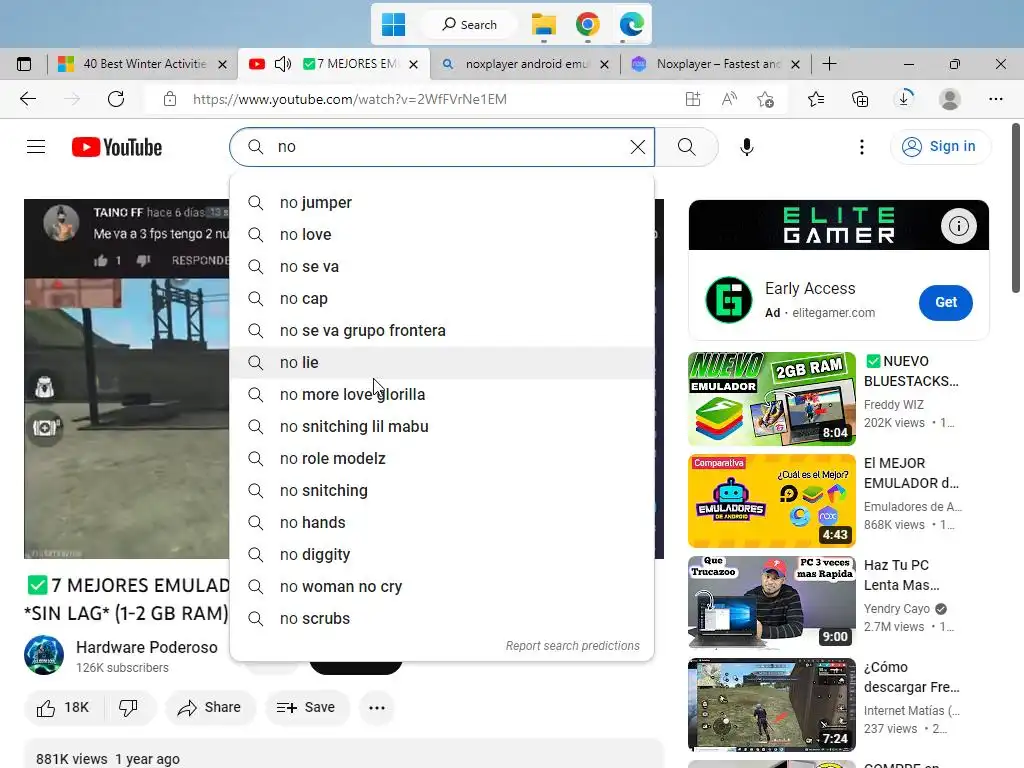The width and height of the screenshot is (1024, 768).
Task: Click Report search predictions
Action: click(x=573, y=646)
